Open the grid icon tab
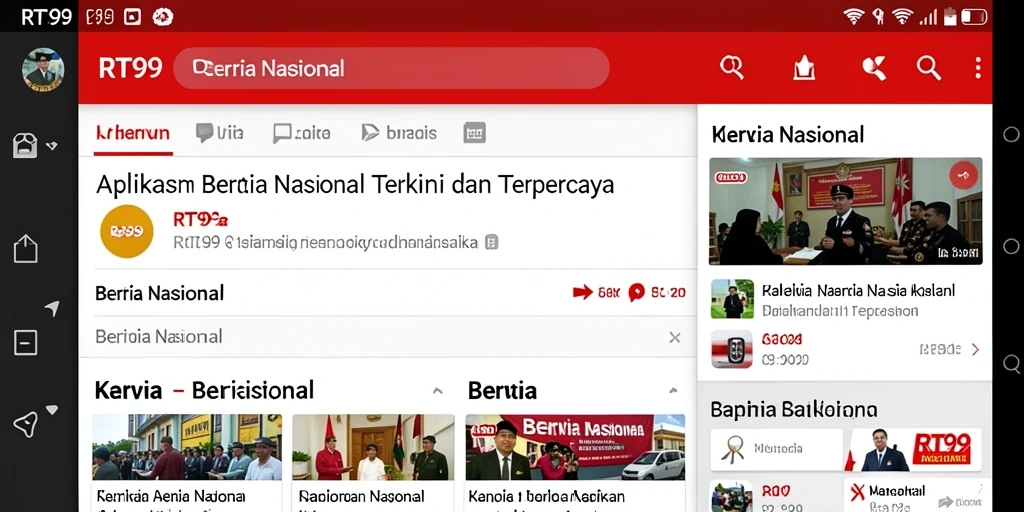1024x512 pixels. tap(475, 133)
